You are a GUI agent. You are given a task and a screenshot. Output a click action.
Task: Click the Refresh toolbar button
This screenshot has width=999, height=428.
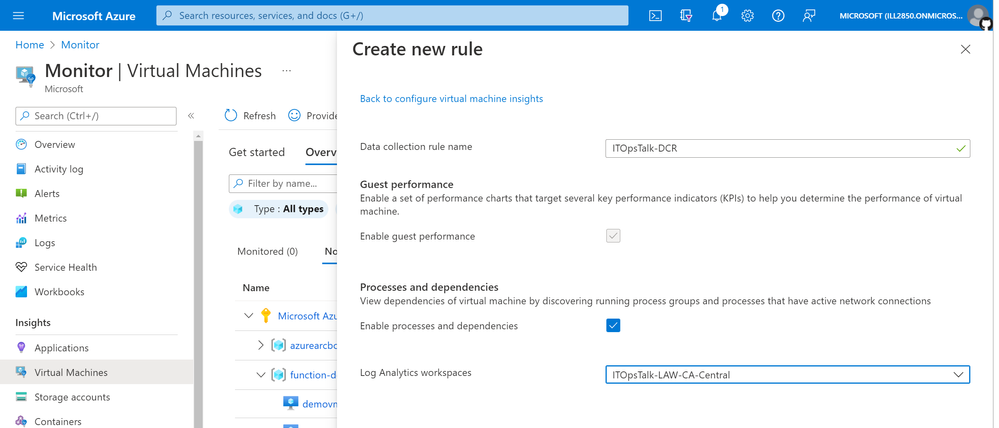[250, 115]
